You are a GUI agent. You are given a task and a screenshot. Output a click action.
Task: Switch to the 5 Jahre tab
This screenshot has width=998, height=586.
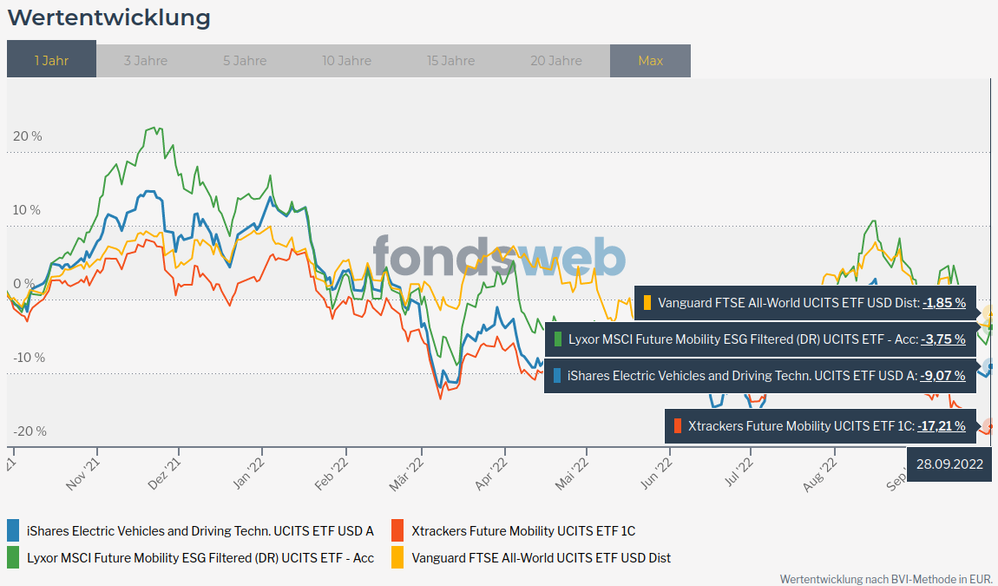245,60
